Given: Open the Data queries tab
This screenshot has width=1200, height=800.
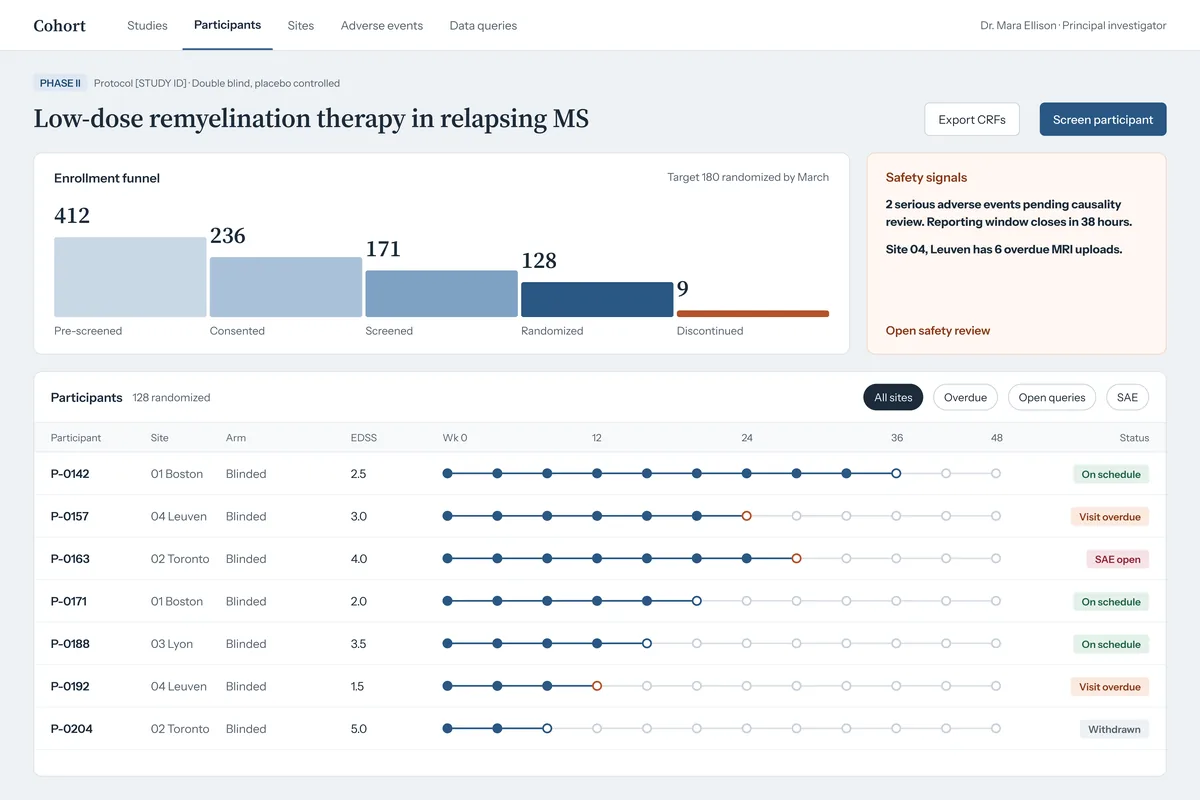Looking at the screenshot, I should point(483,25).
